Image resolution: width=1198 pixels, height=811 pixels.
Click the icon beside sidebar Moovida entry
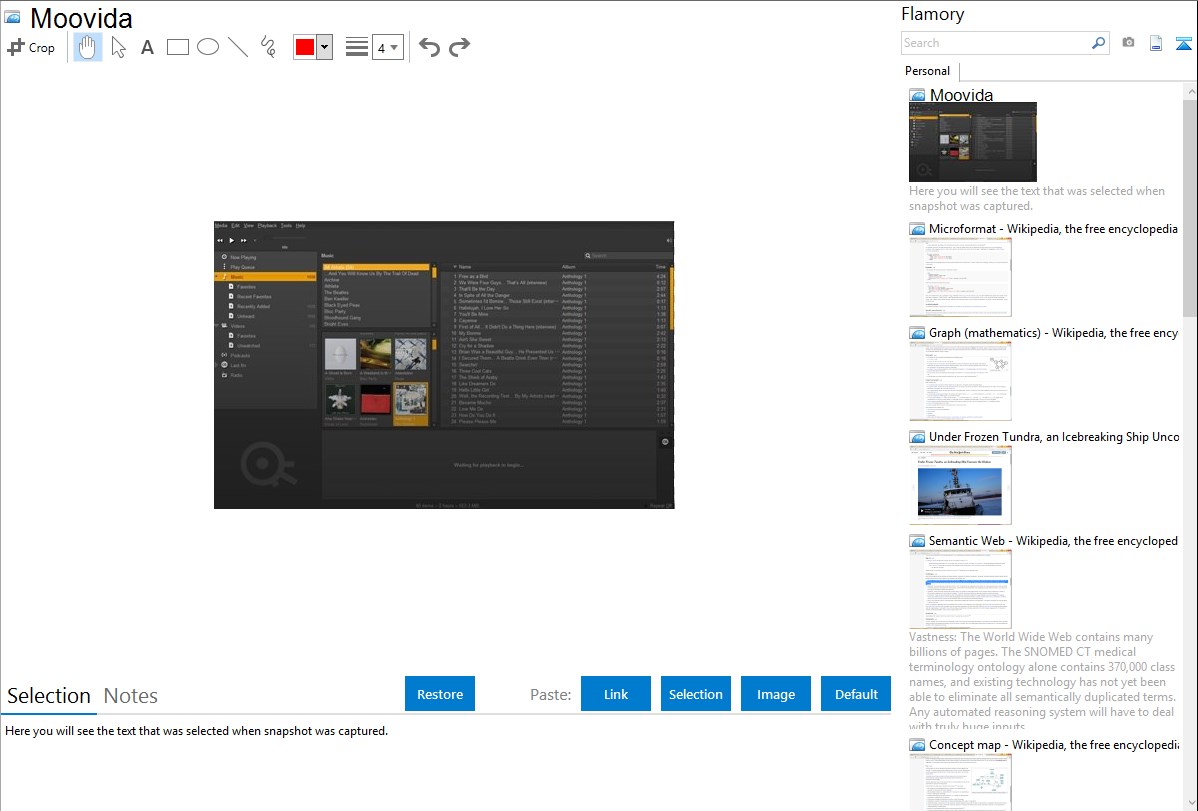pos(918,96)
